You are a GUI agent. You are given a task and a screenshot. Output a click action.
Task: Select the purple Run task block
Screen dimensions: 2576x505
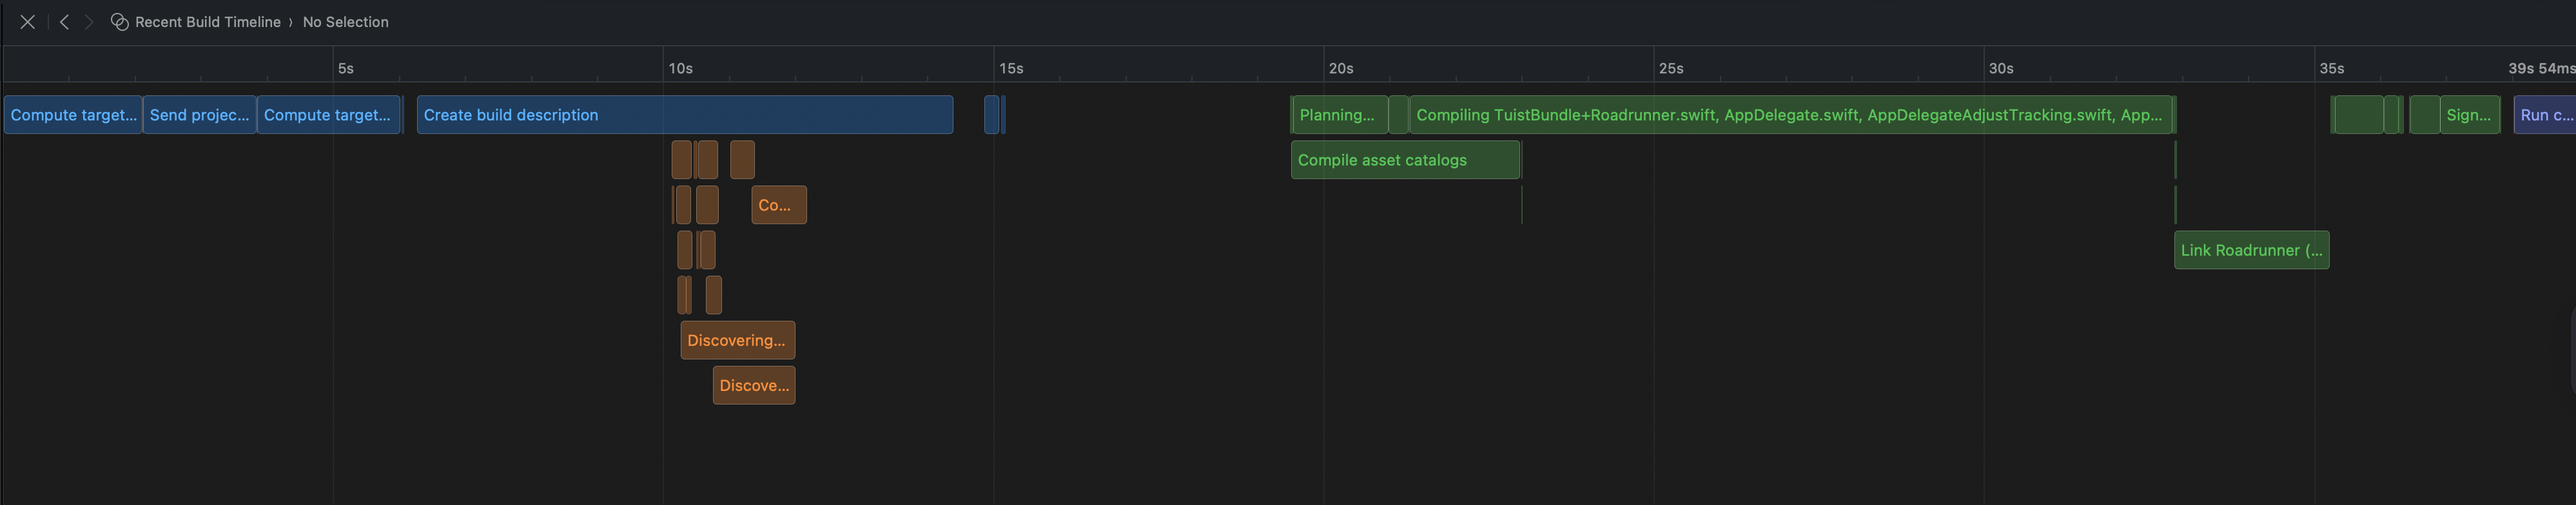(x=2545, y=115)
